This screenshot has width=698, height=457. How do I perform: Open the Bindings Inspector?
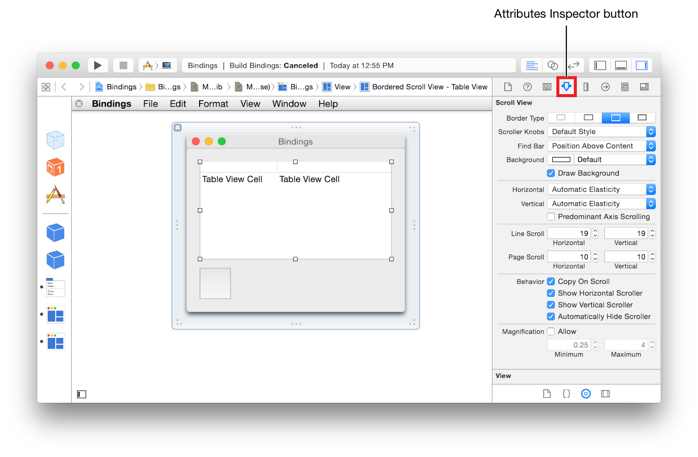coord(625,87)
